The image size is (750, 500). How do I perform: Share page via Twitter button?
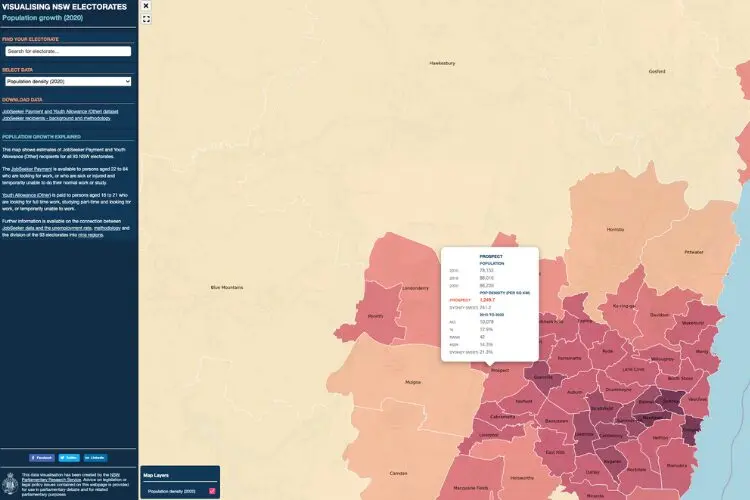click(69, 457)
